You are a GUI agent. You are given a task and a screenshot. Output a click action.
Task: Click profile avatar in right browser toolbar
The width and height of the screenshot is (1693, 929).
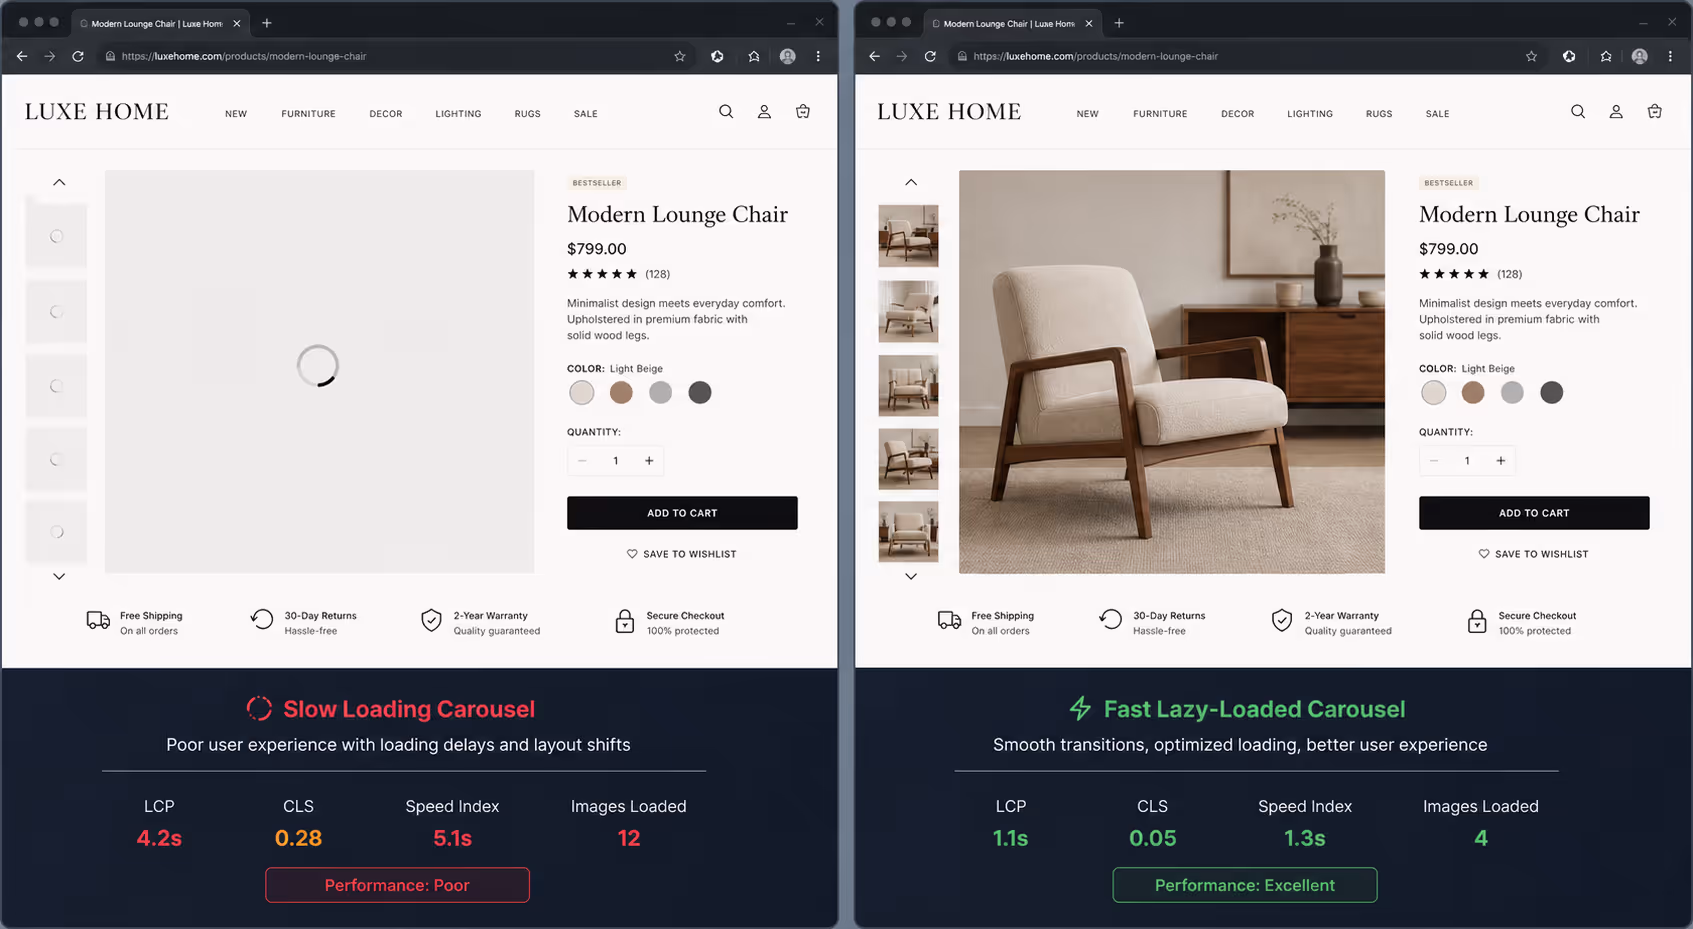click(1640, 56)
